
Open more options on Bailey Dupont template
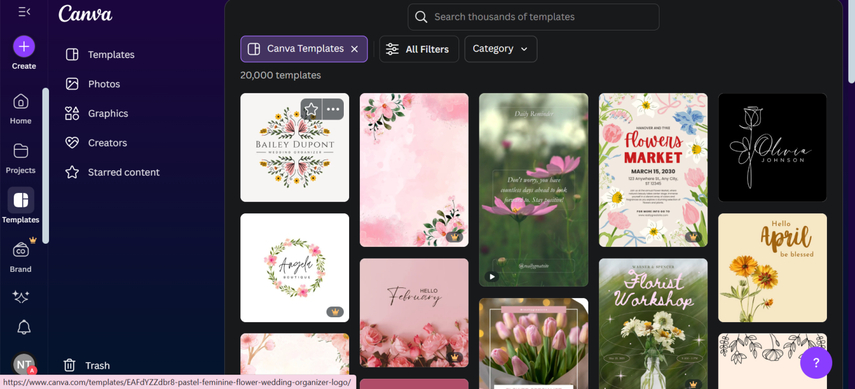(333, 109)
